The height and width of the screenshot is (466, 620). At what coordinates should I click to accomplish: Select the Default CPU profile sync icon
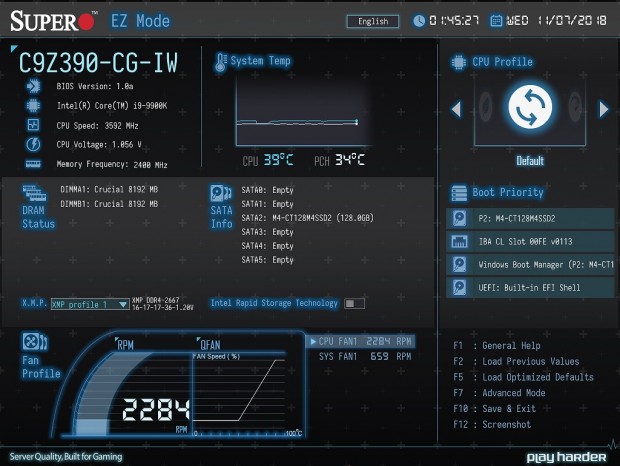pyautogui.click(x=530, y=107)
